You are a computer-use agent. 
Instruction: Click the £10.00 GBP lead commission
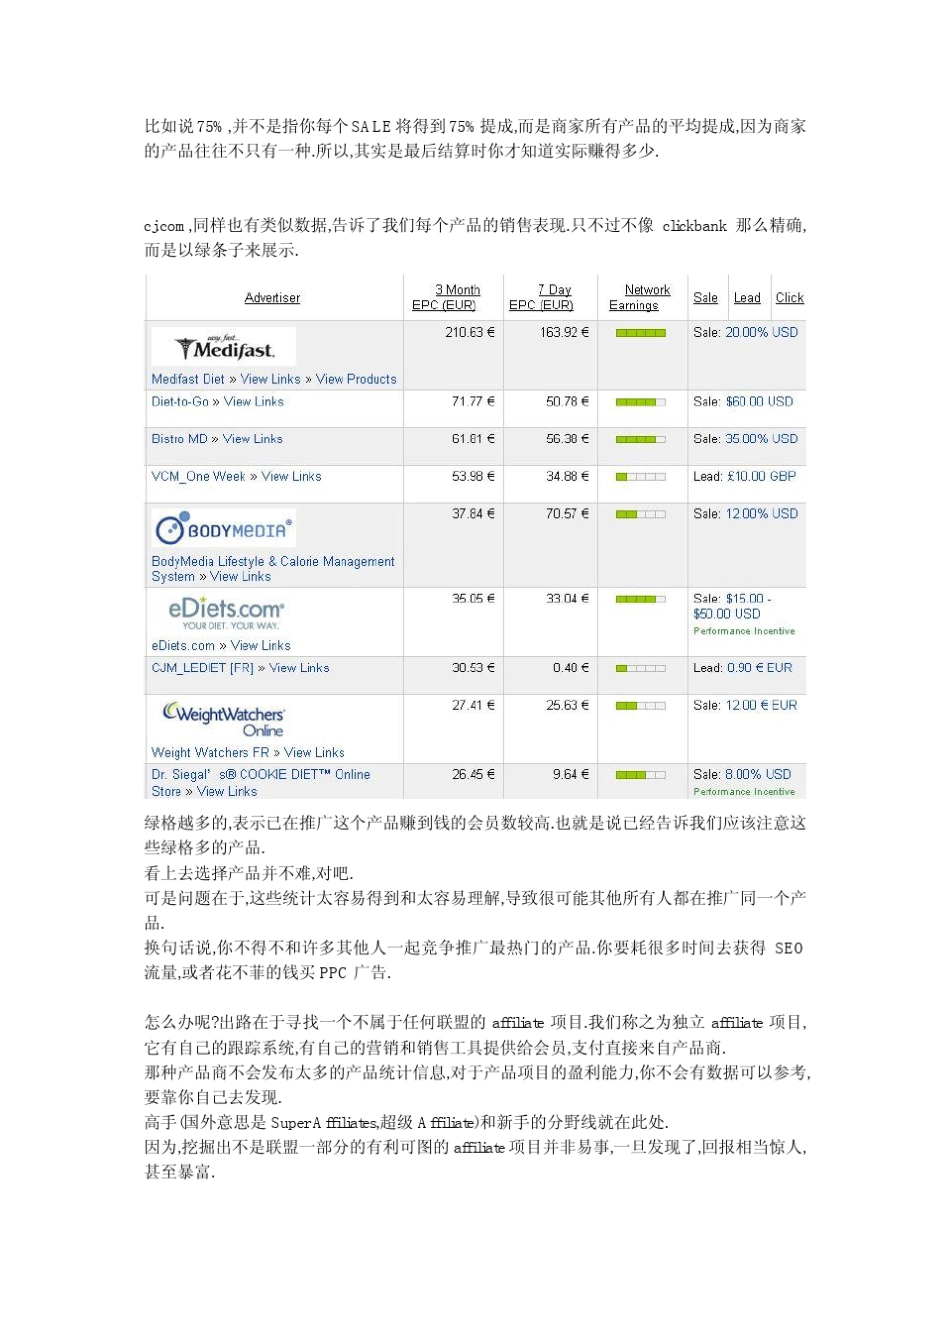[x=762, y=477]
